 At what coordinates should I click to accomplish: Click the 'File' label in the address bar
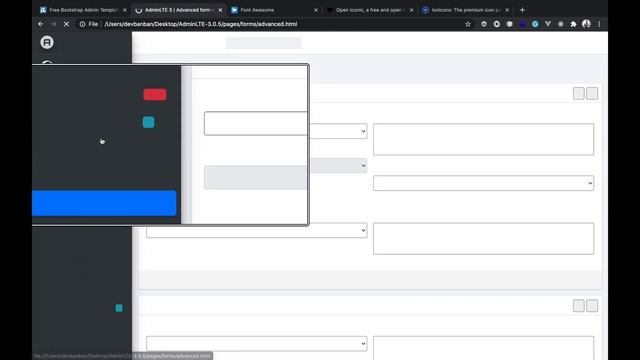pyautogui.click(x=93, y=24)
